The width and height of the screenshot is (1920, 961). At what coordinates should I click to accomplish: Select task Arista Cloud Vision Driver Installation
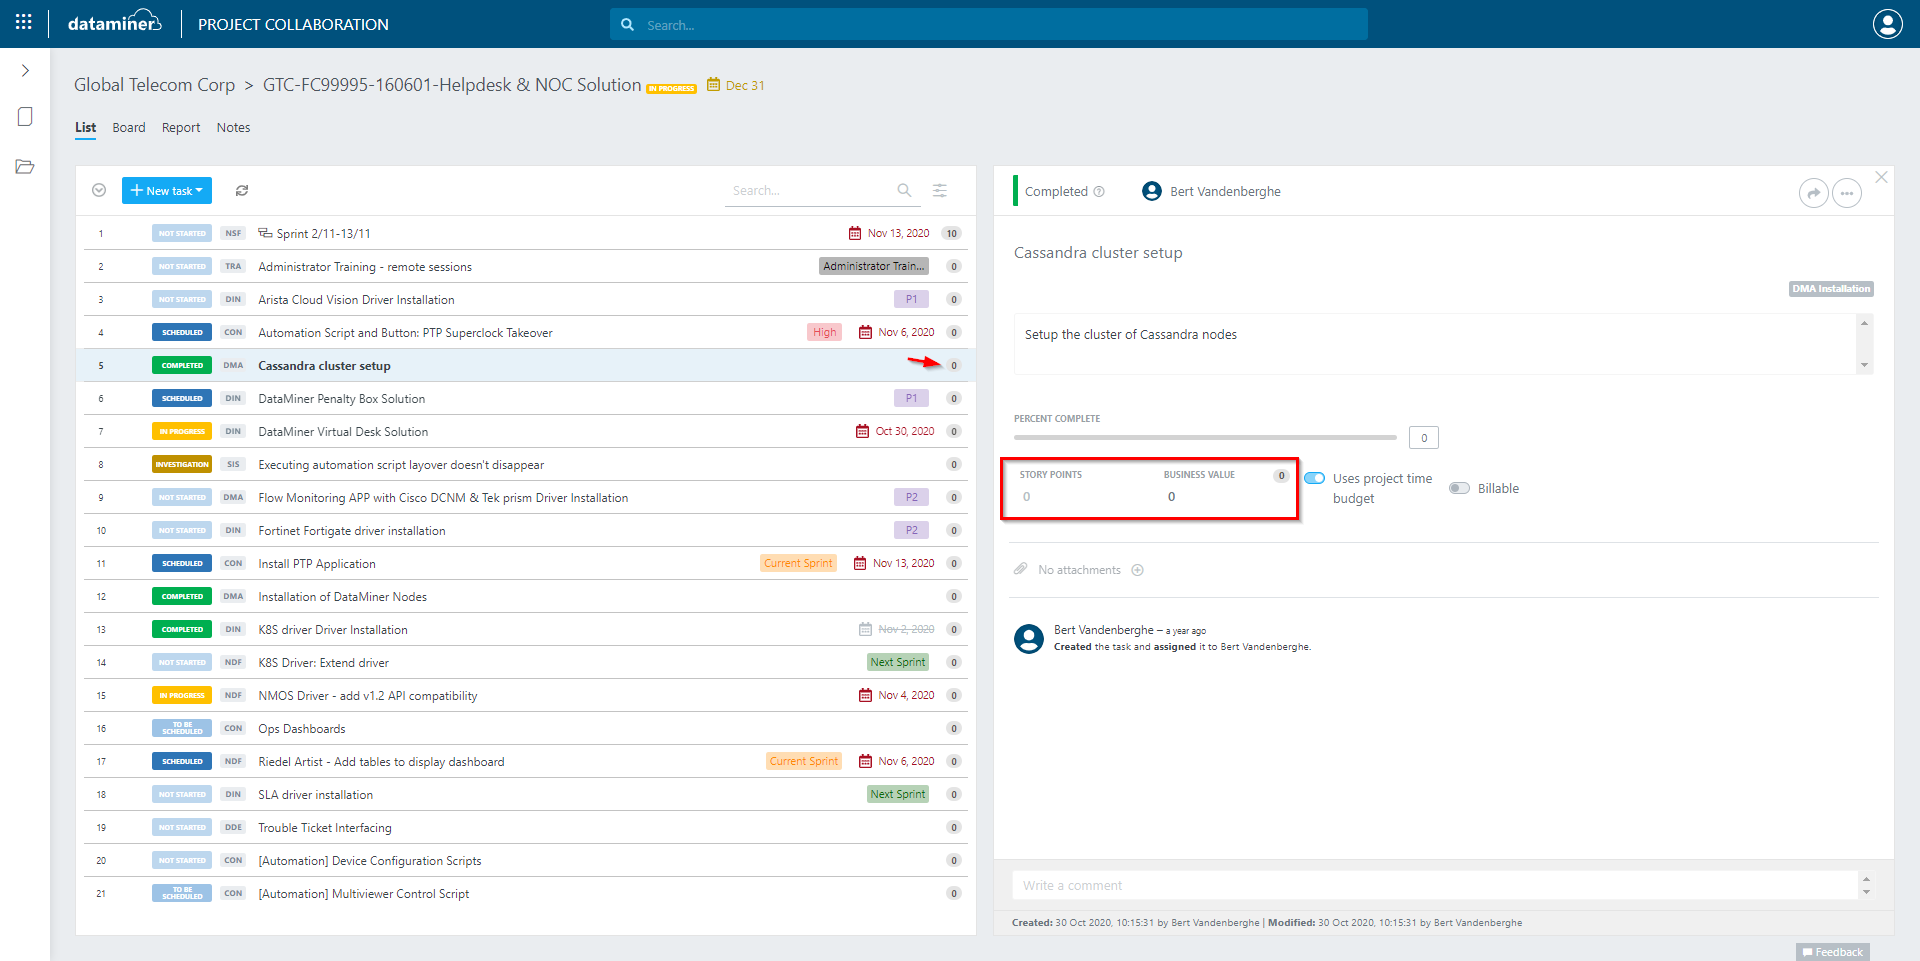[x=356, y=300]
